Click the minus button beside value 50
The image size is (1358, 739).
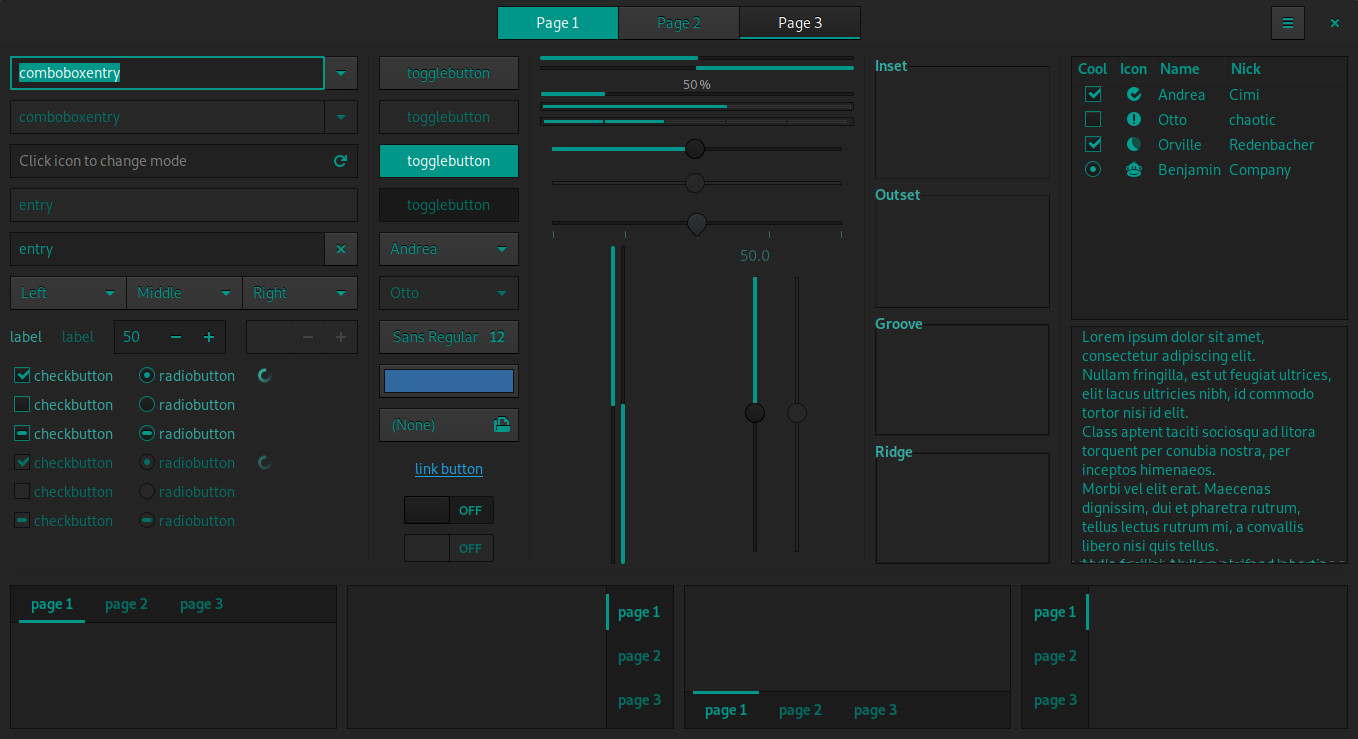point(176,337)
